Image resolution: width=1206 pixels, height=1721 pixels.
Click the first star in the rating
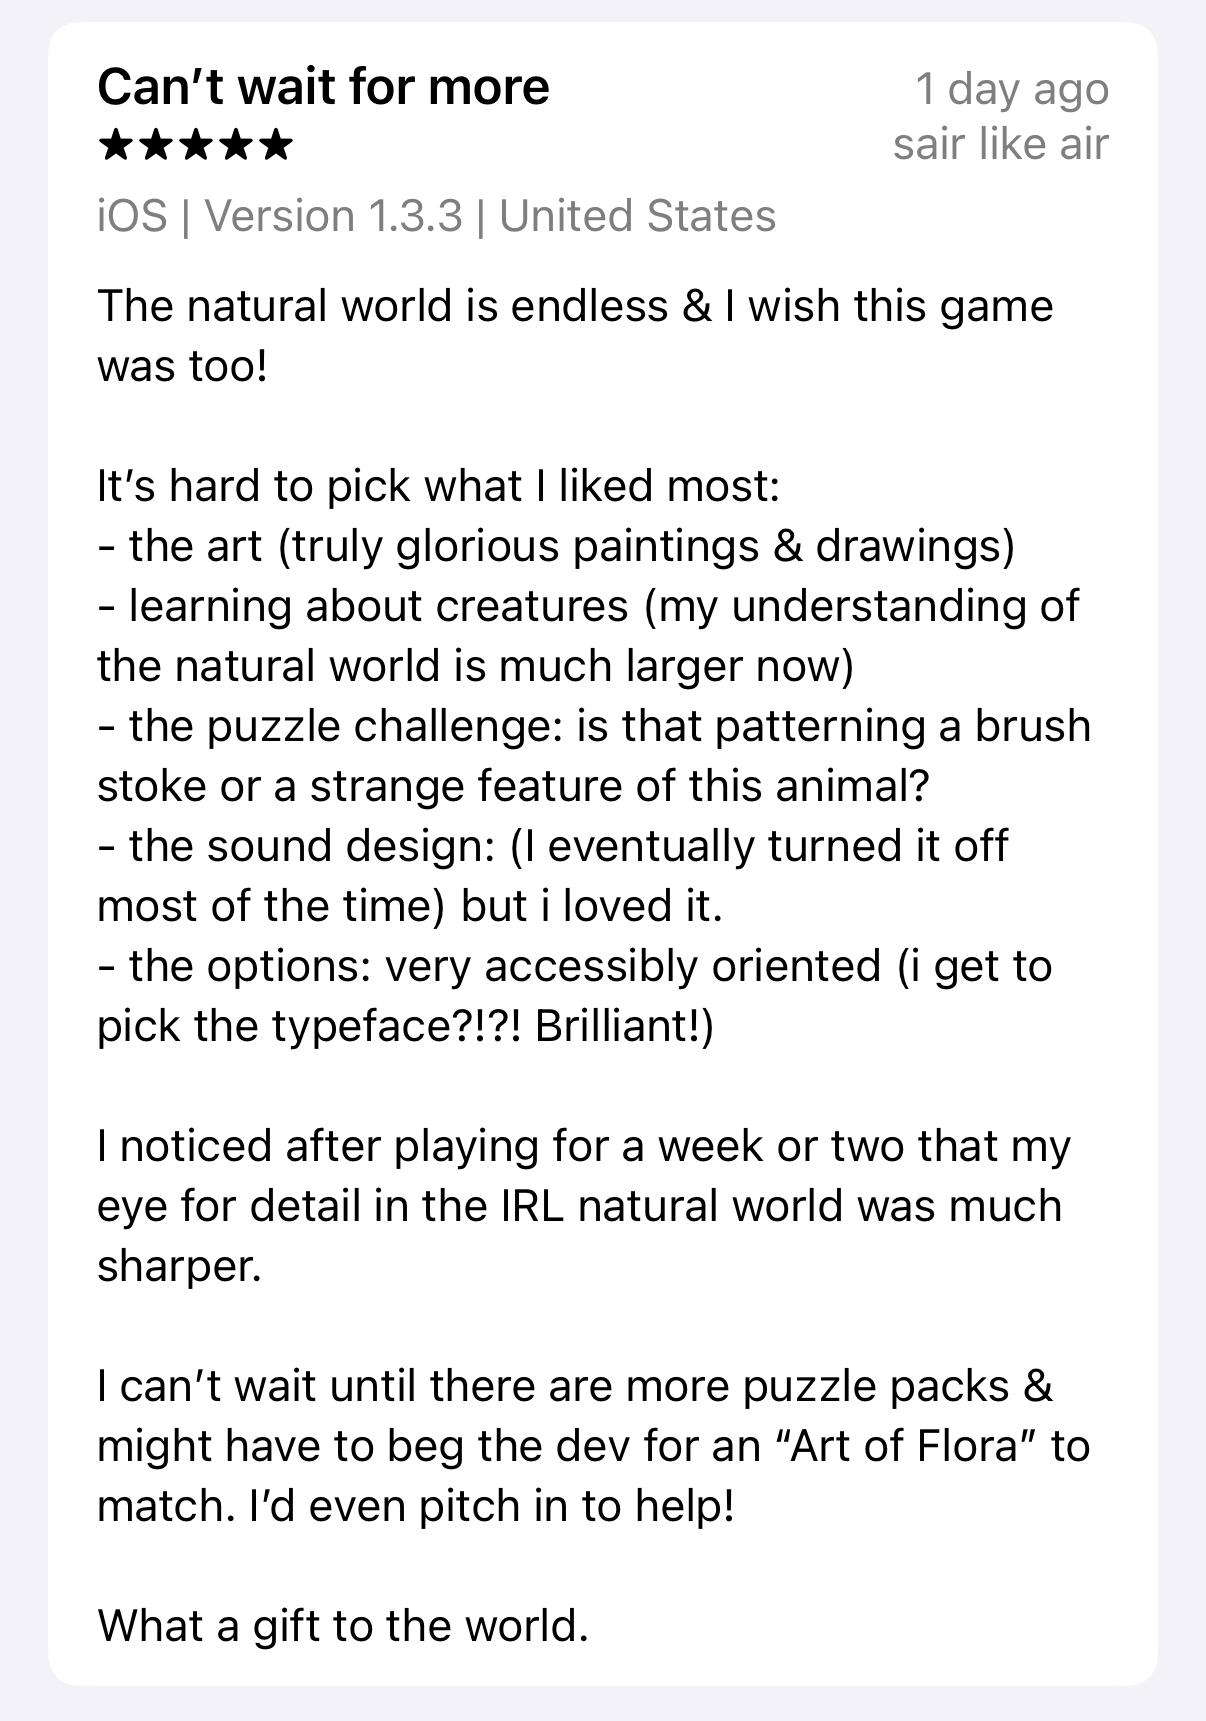click(117, 145)
